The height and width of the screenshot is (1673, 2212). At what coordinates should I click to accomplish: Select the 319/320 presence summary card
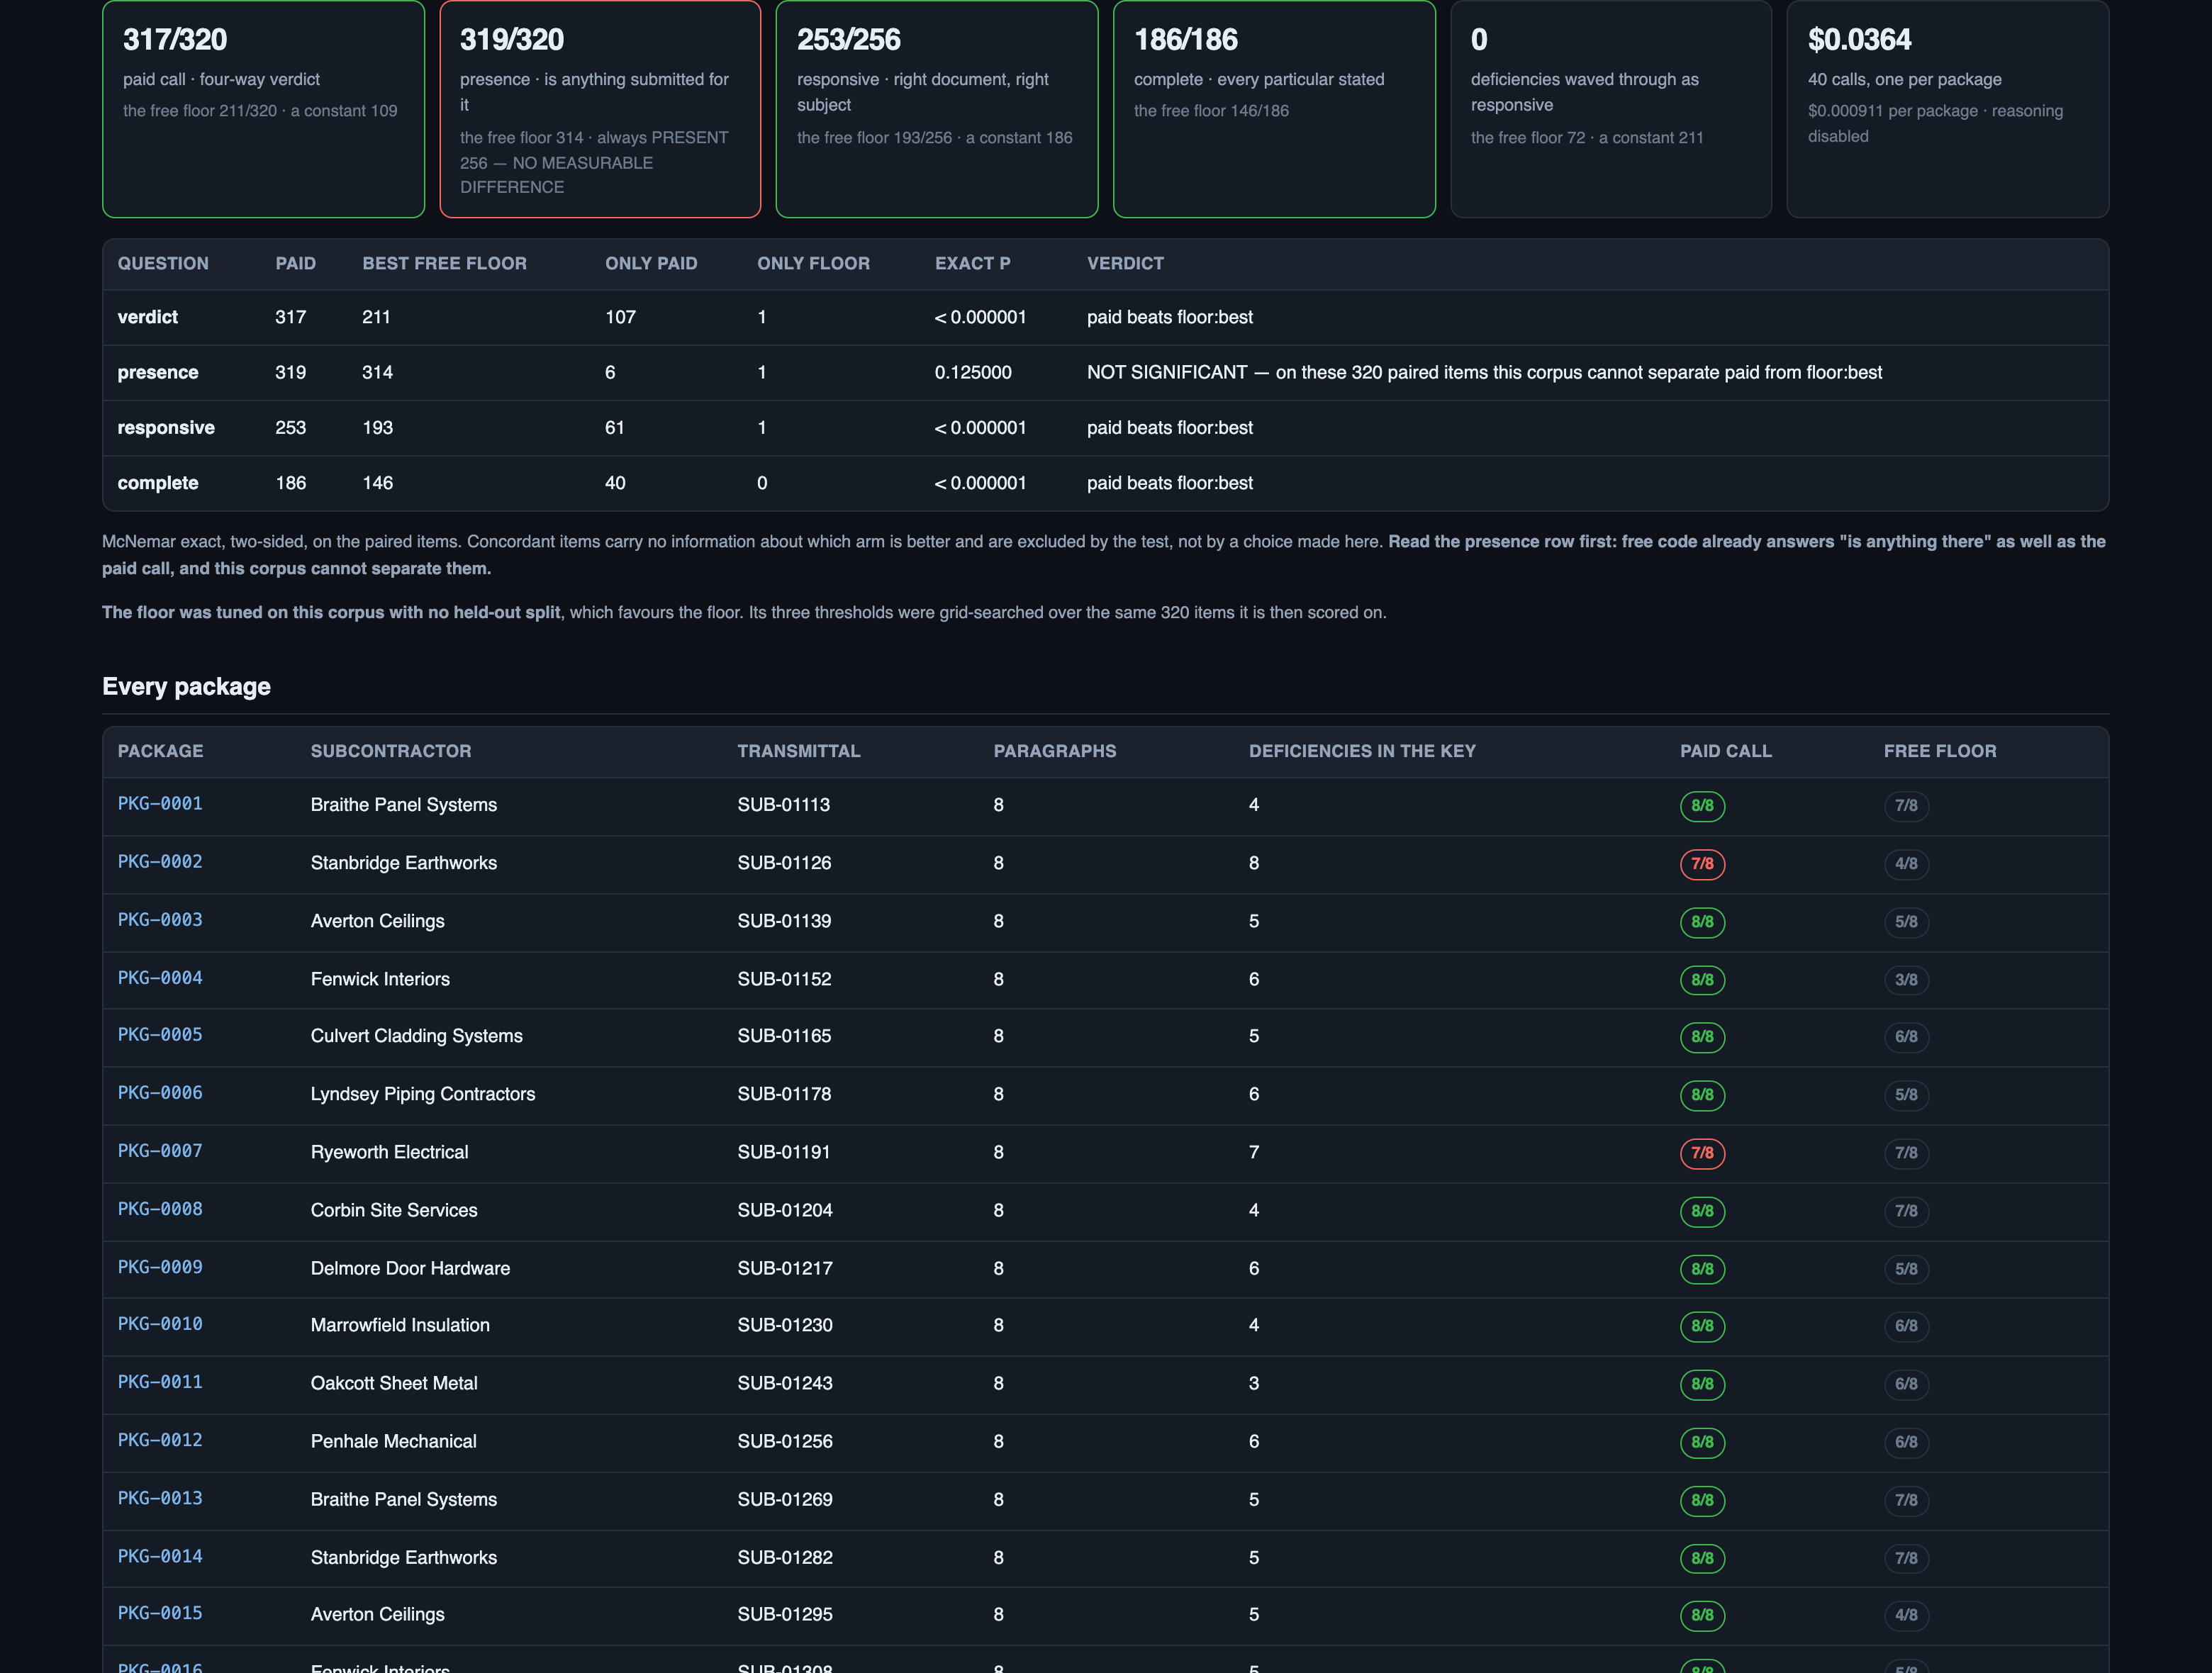[x=600, y=108]
